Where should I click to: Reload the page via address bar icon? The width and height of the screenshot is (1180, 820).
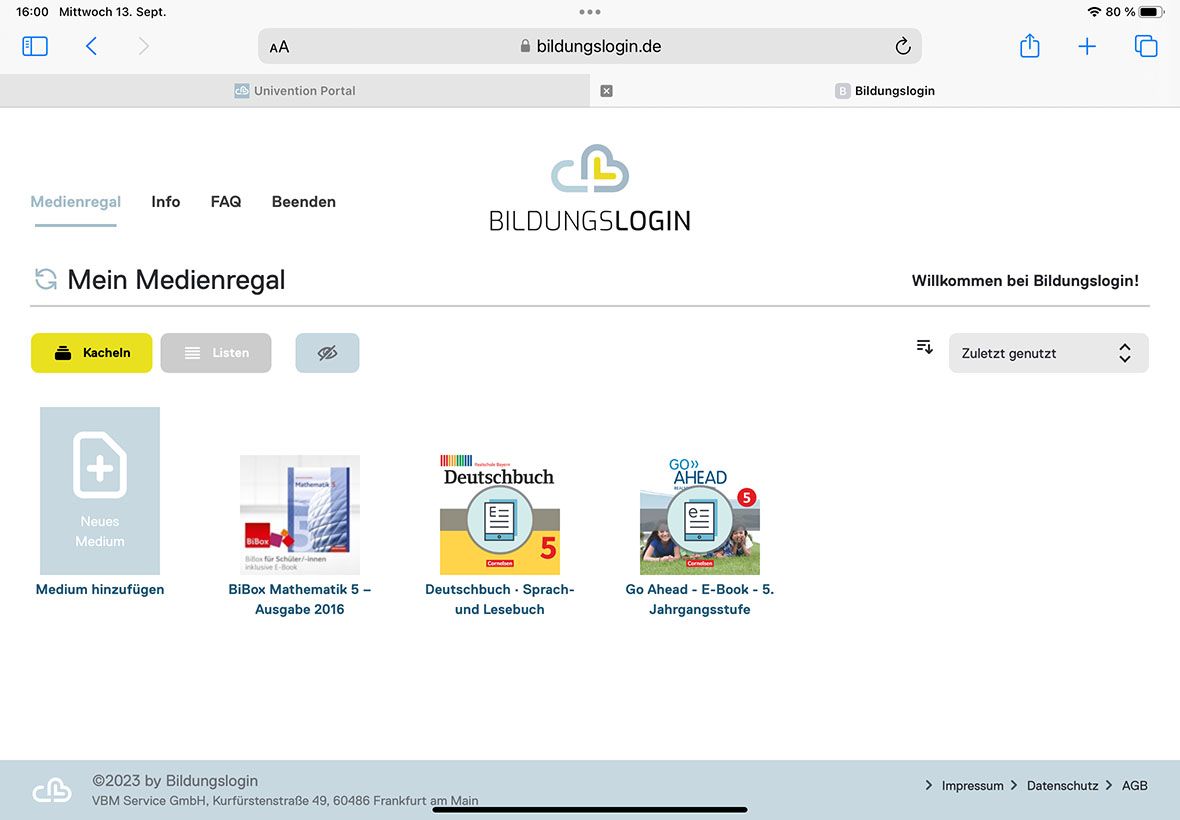click(x=902, y=46)
